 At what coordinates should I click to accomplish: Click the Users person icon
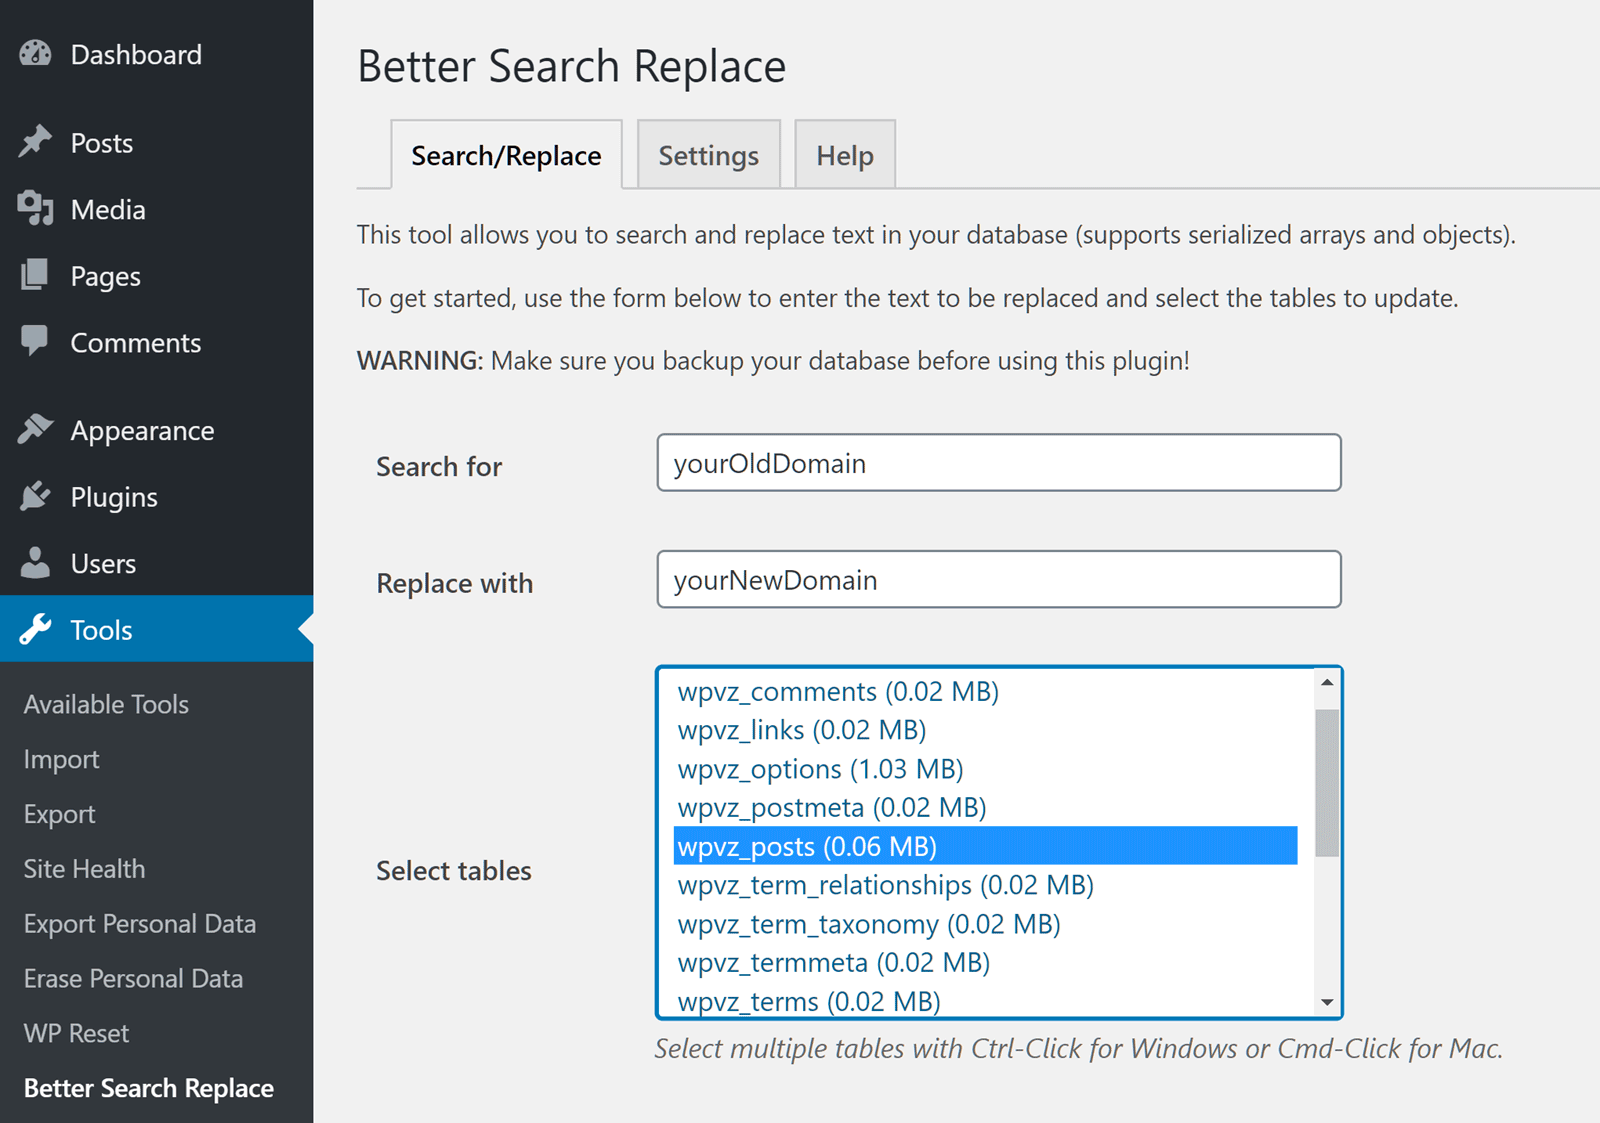(35, 562)
